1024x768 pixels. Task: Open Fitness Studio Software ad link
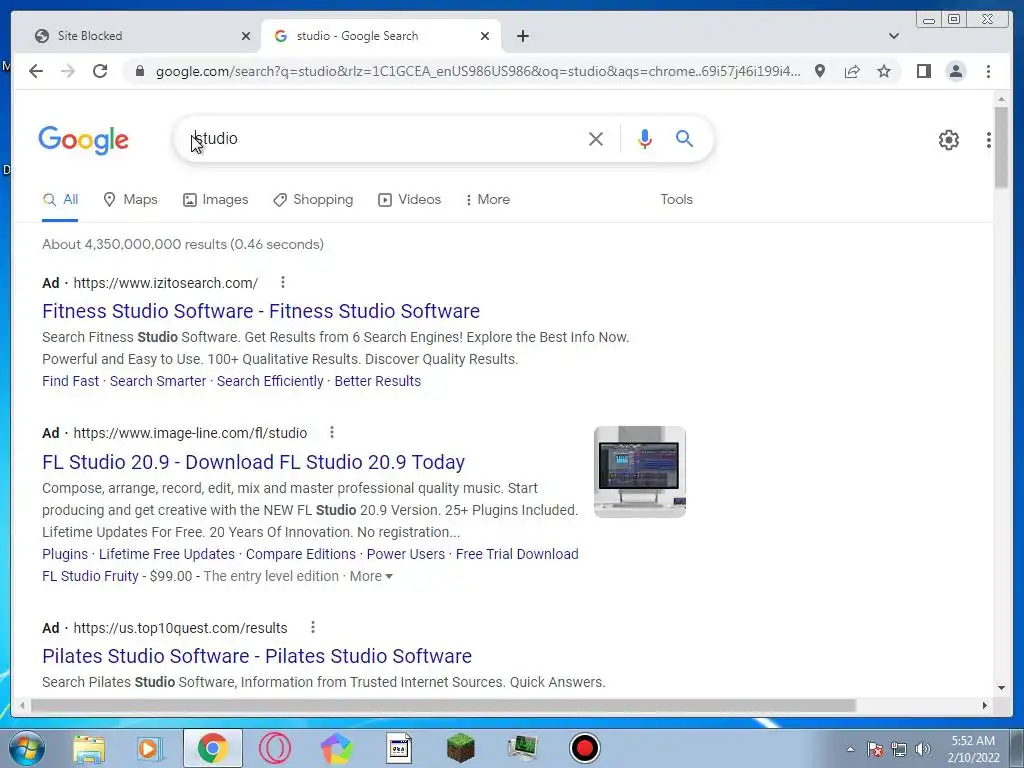[x=261, y=311]
